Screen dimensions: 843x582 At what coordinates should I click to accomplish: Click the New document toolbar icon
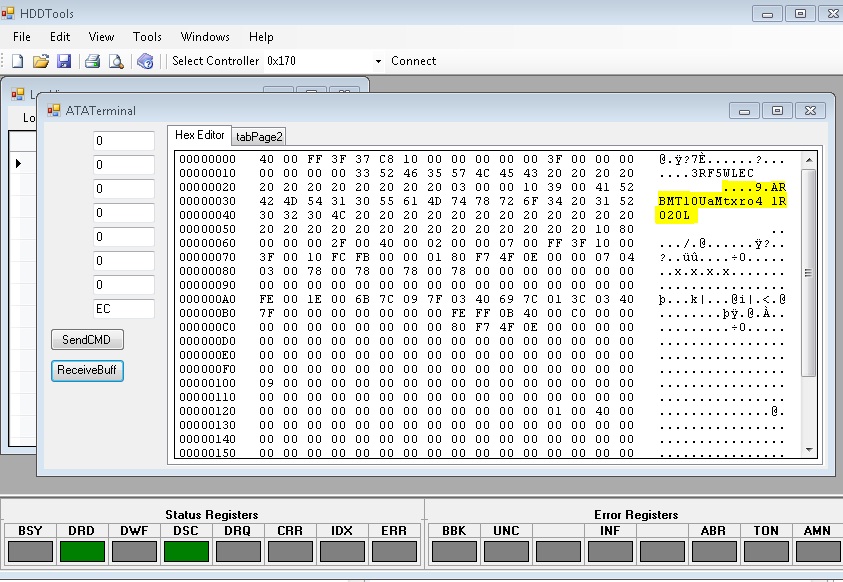pos(18,61)
